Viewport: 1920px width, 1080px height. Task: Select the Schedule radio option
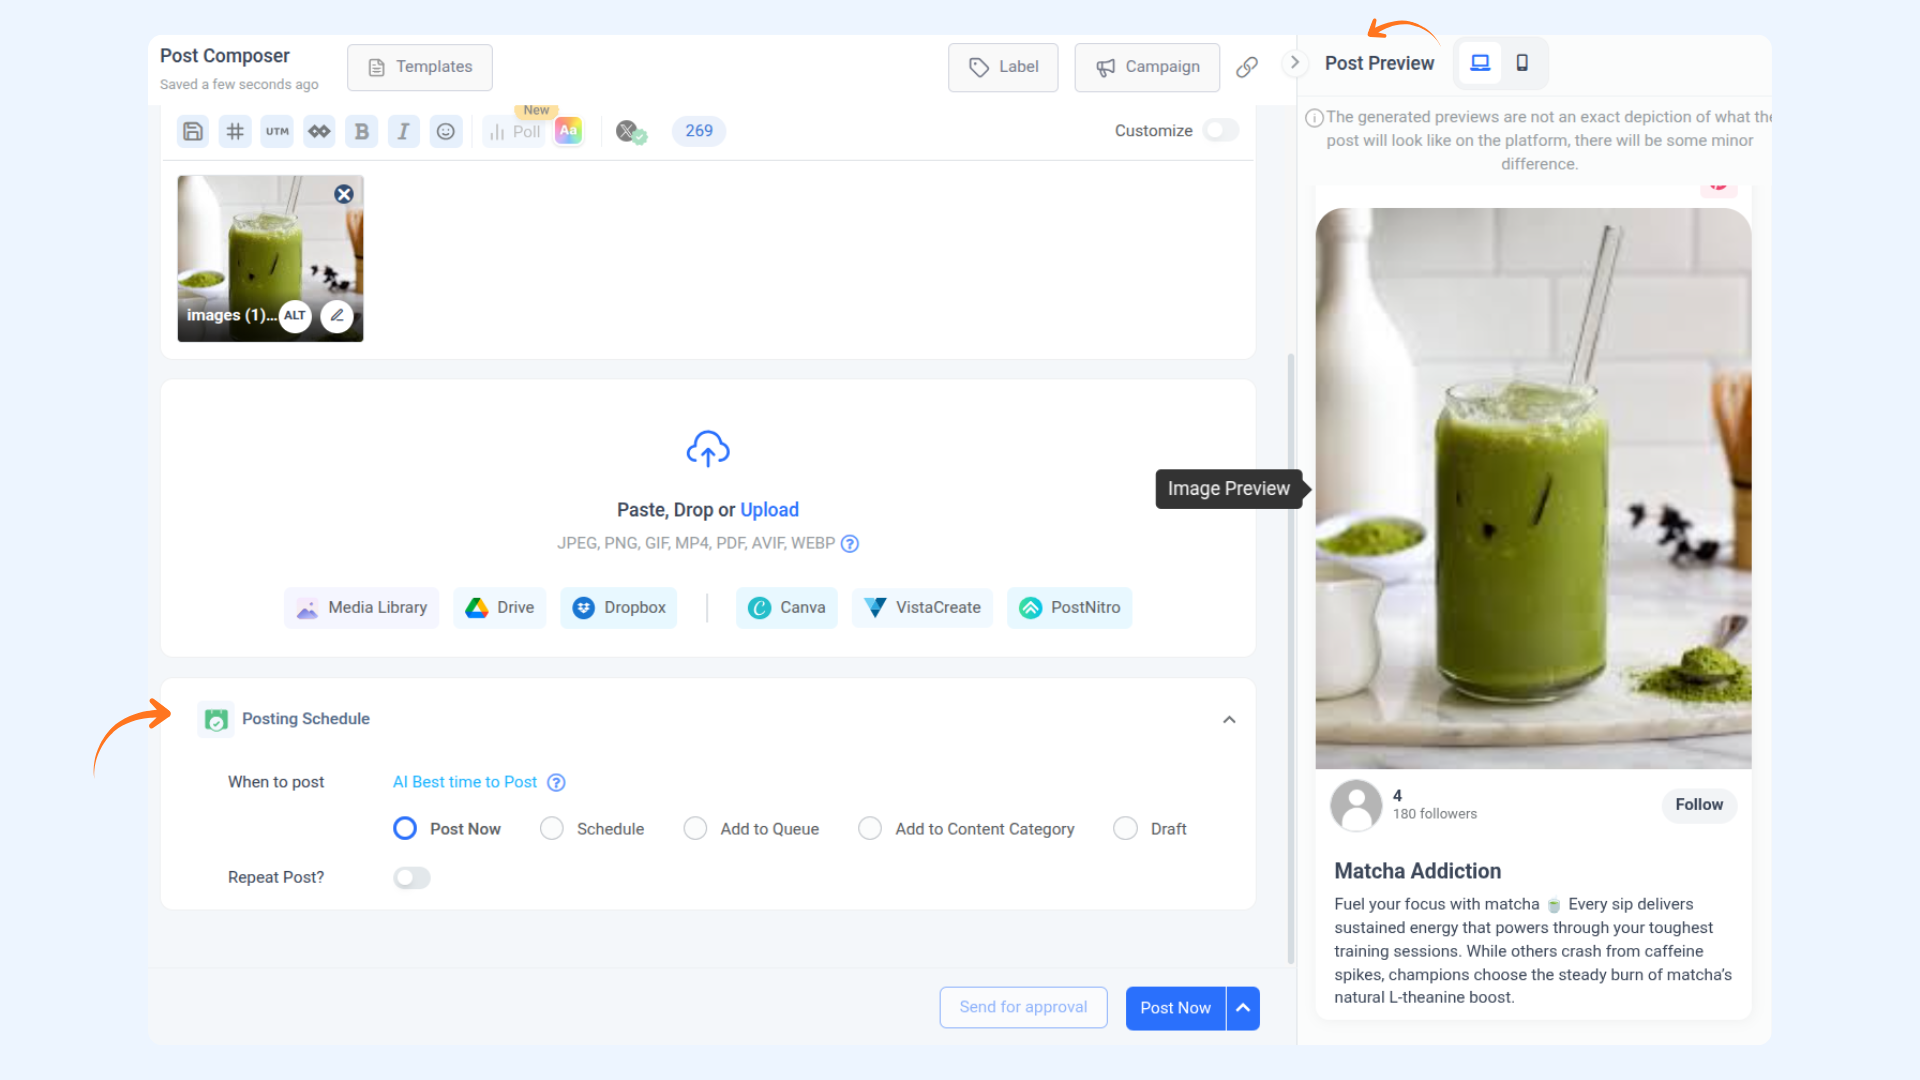click(x=551, y=828)
